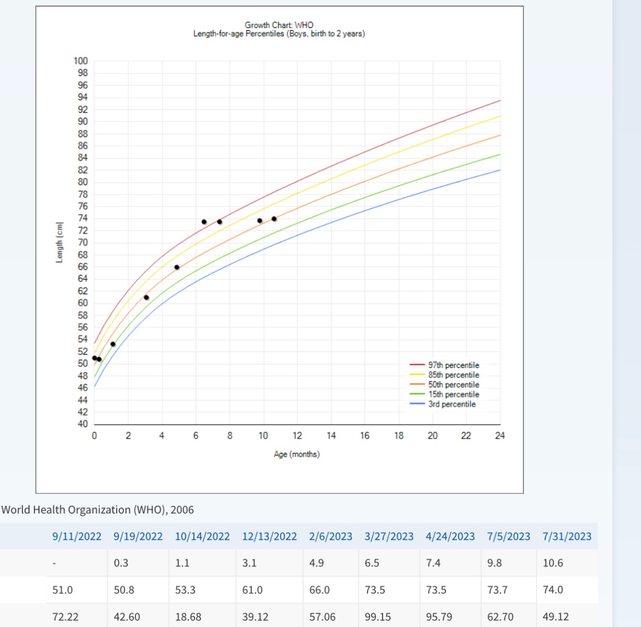Open the 4/24/2023 measurement entry

tap(451, 536)
